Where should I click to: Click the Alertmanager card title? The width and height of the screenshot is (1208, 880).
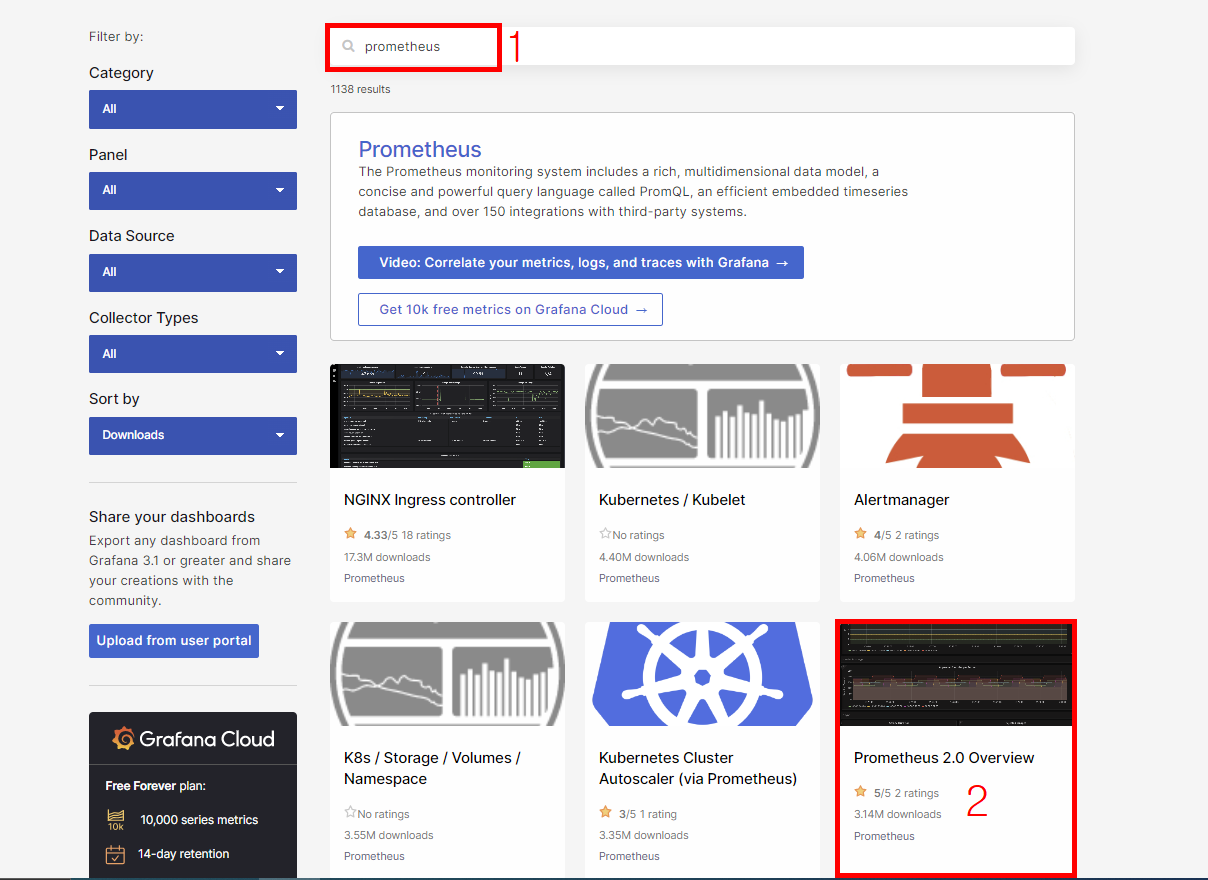click(902, 500)
